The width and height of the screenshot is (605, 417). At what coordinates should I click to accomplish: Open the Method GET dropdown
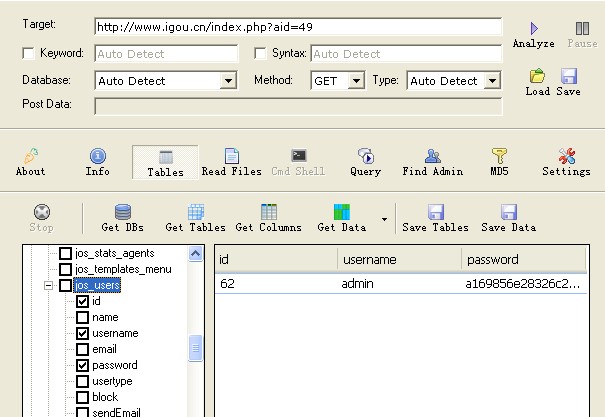pyautogui.click(x=356, y=81)
